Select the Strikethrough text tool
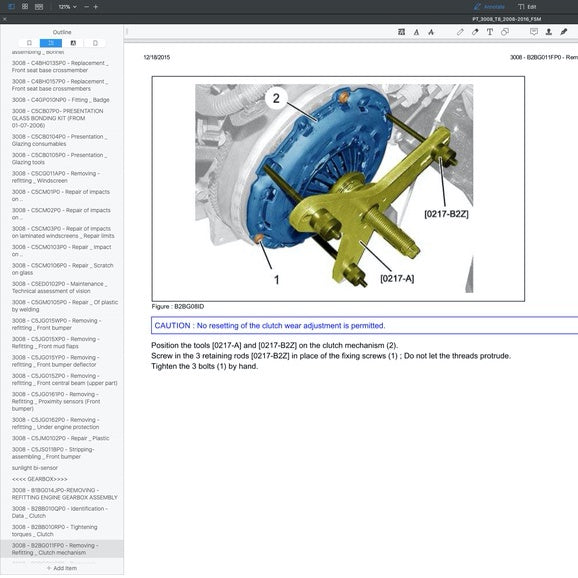This screenshot has height=578, width=578. pyautogui.click(x=431, y=32)
